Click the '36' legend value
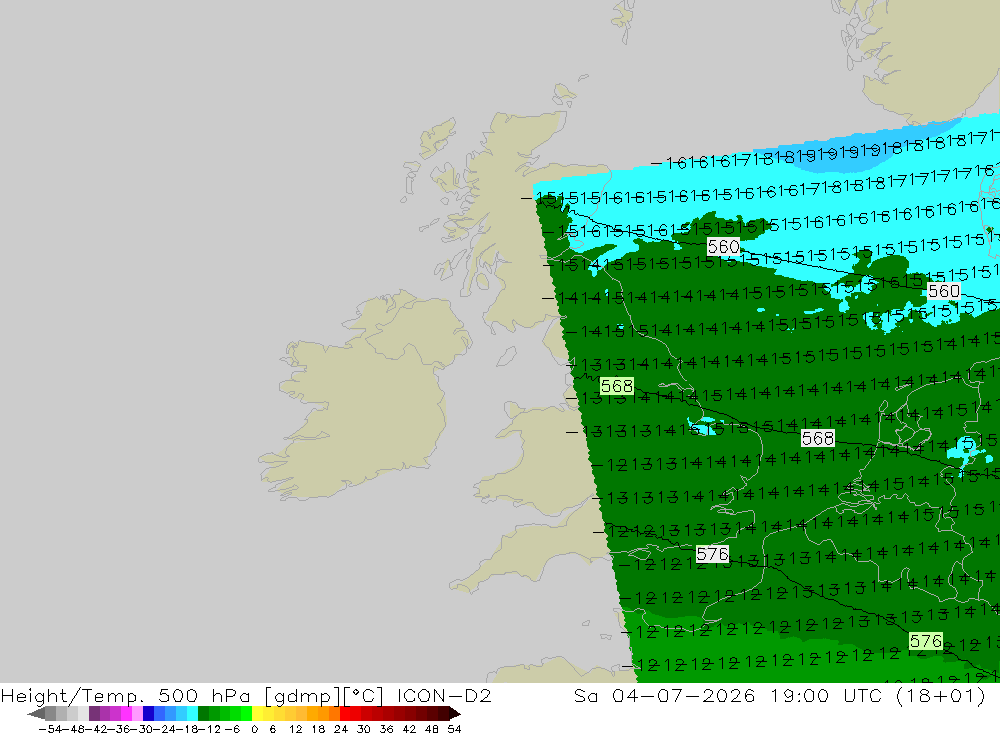 386,729
